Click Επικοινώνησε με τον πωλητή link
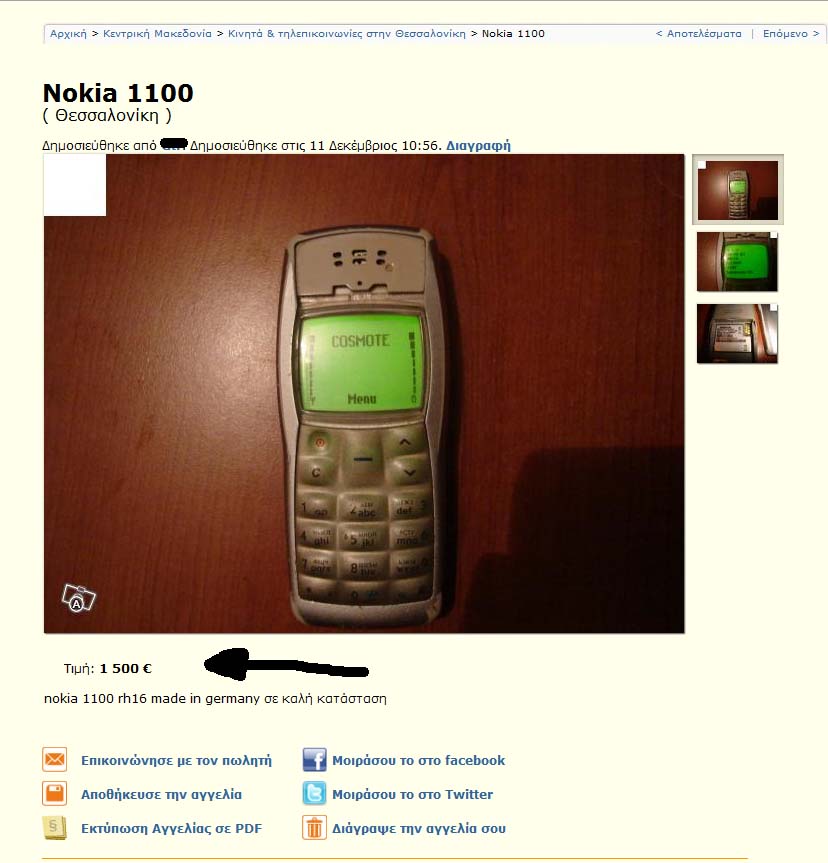This screenshot has width=828, height=863. point(176,761)
